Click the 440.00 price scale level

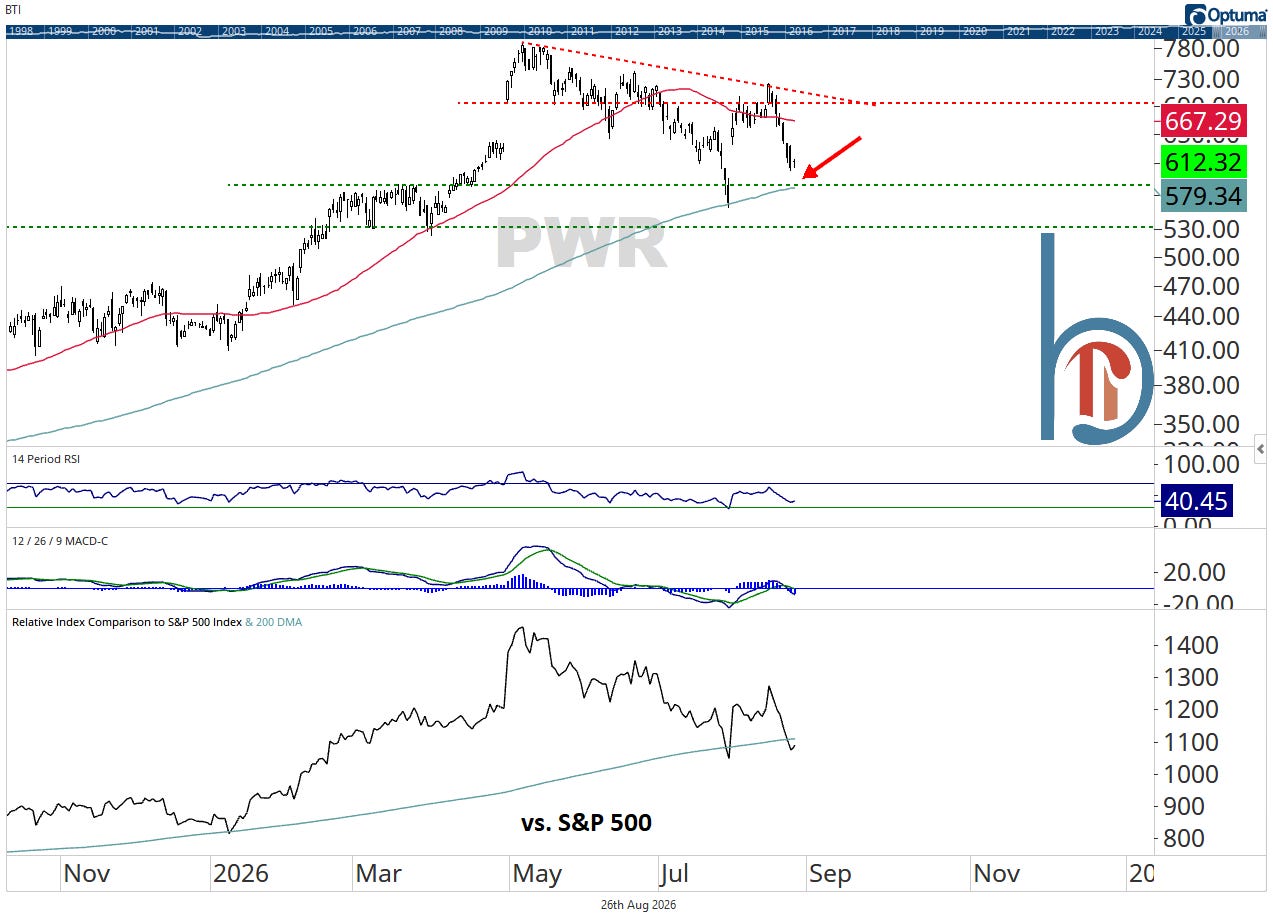tap(1200, 316)
